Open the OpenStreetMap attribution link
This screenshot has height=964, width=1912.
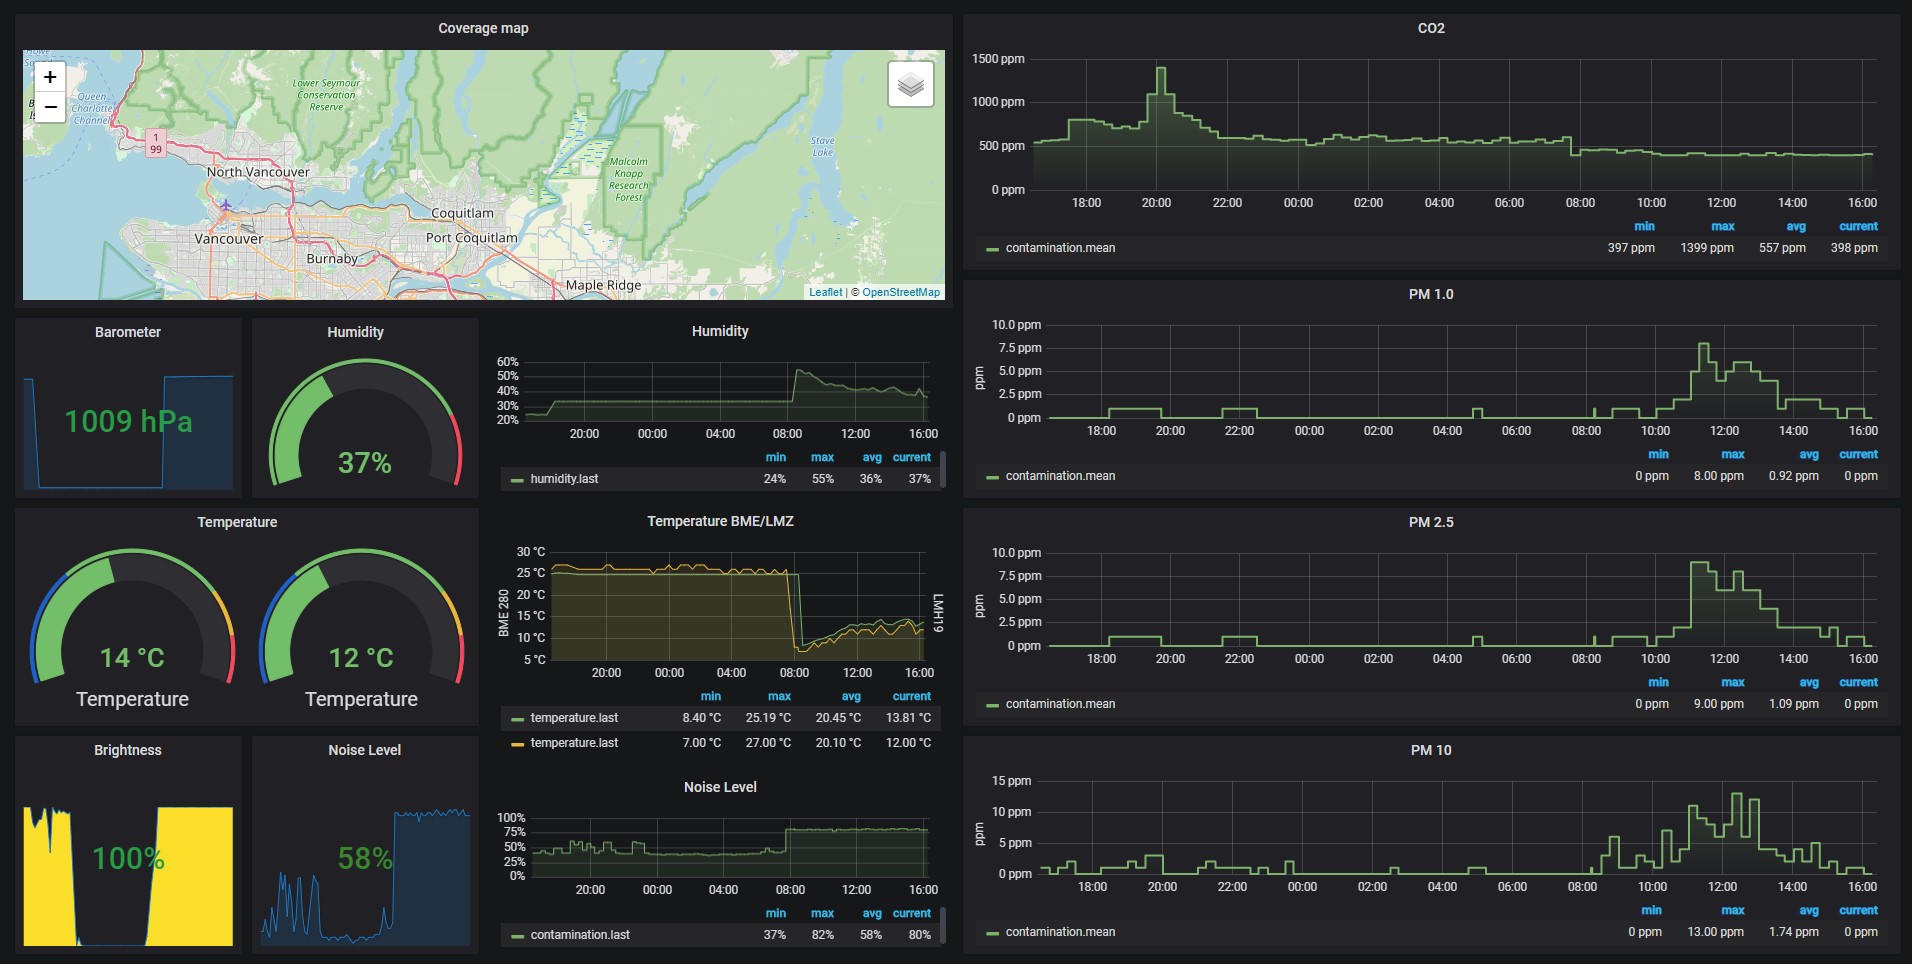[901, 292]
